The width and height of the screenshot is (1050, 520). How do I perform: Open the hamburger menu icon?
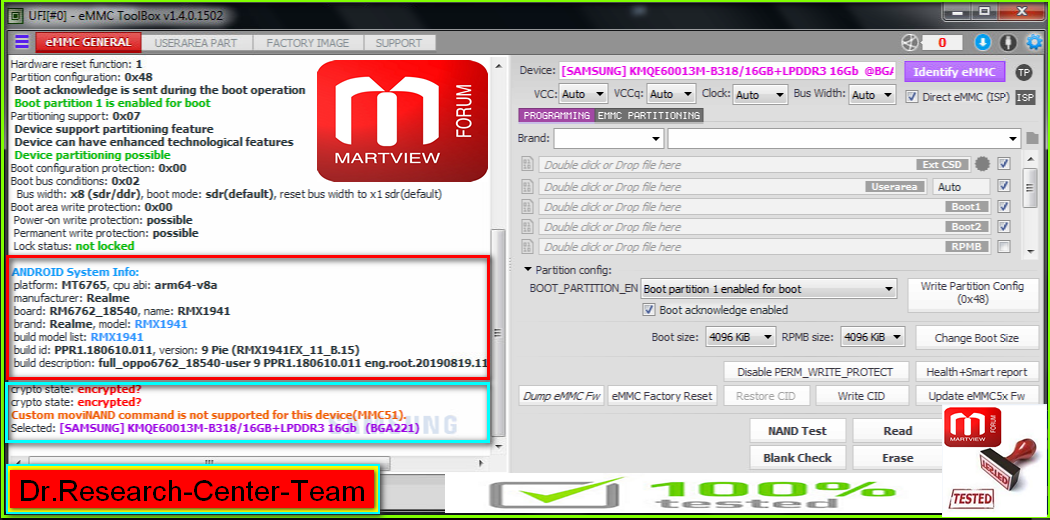point(21,42)
